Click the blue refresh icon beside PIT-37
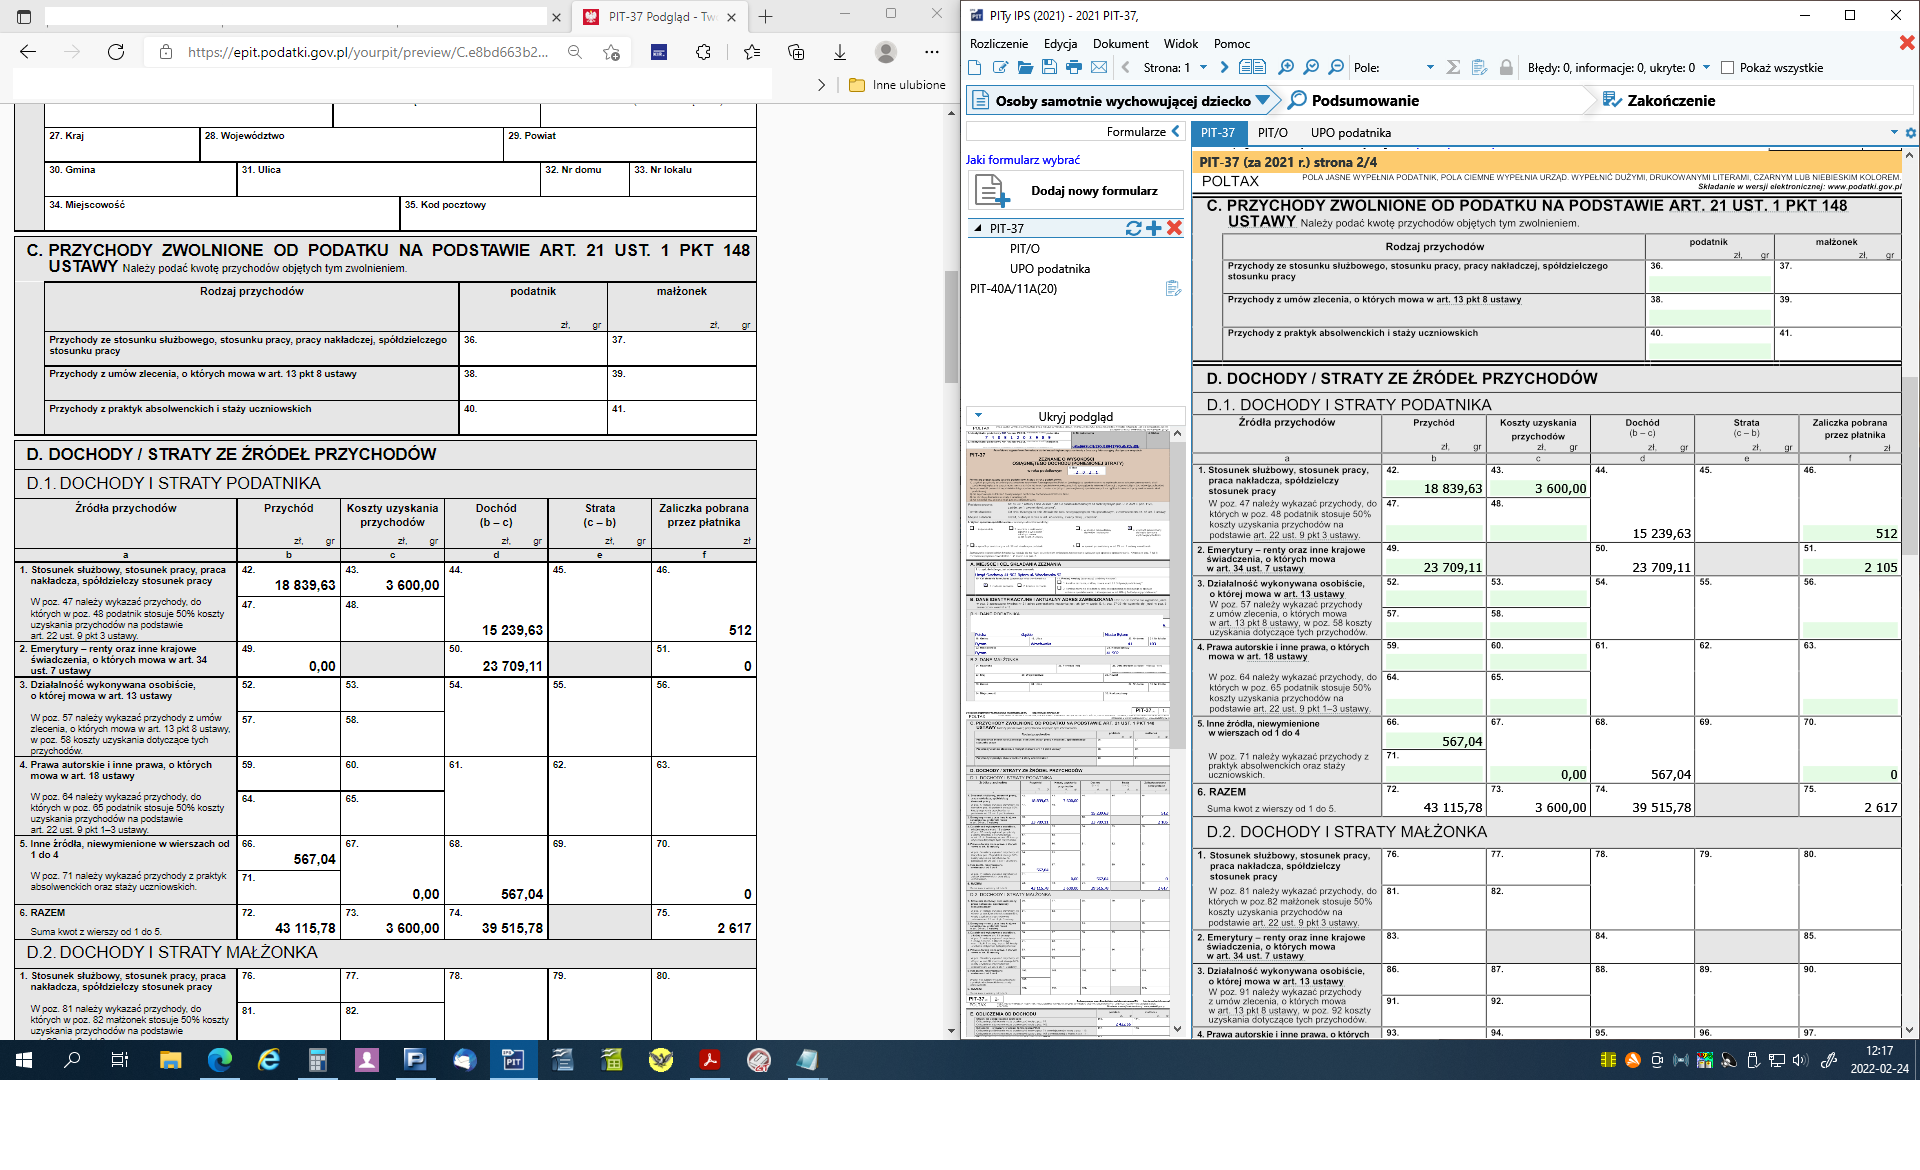The image size is (1920, 1170). pos(1133,228)
